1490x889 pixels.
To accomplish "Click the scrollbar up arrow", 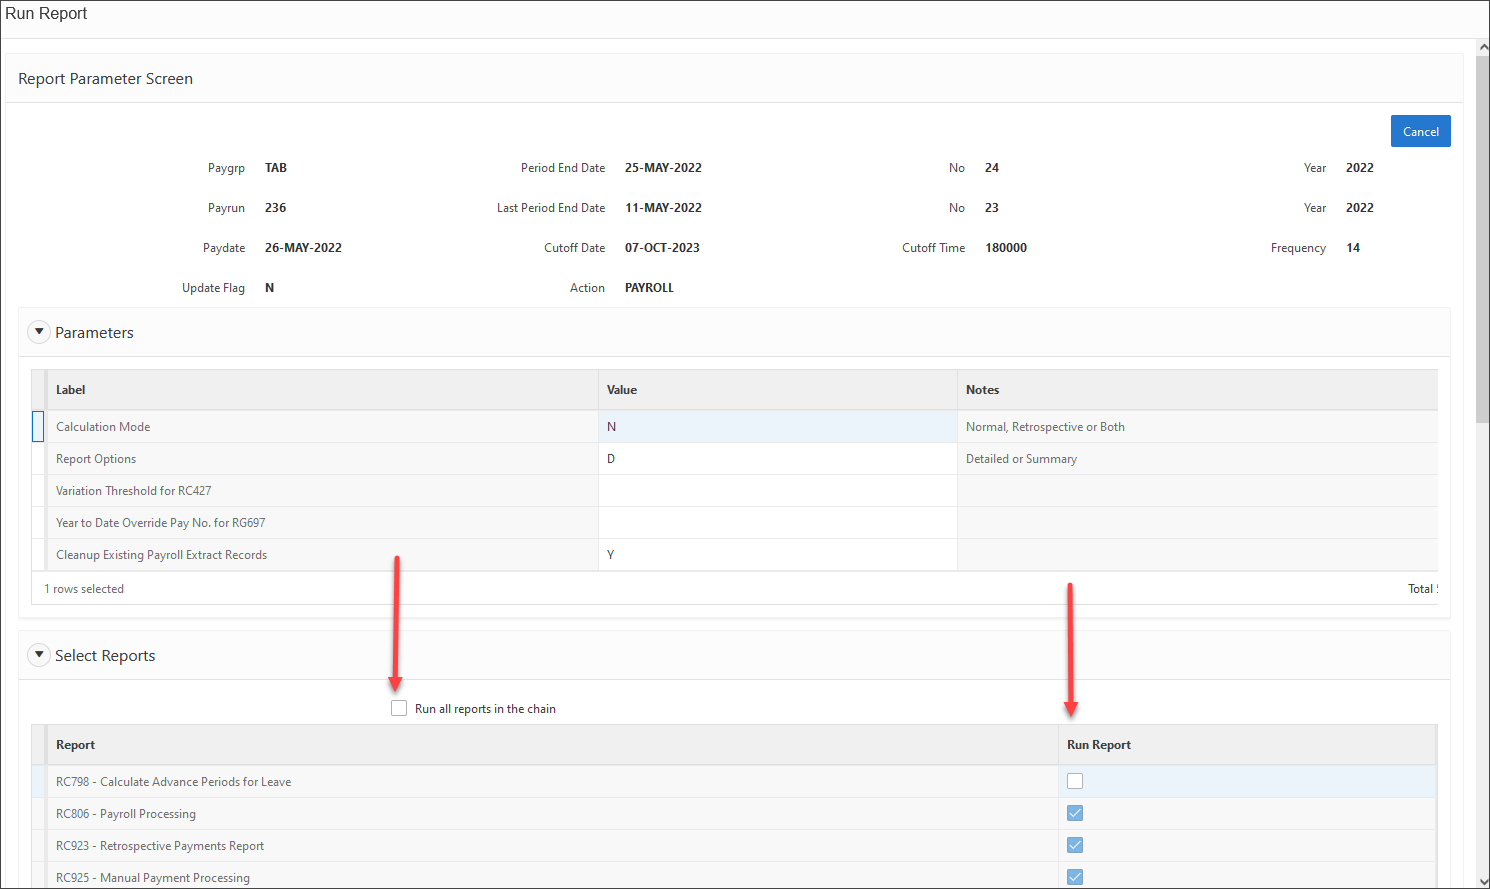I will click(x=1483, y=47).
